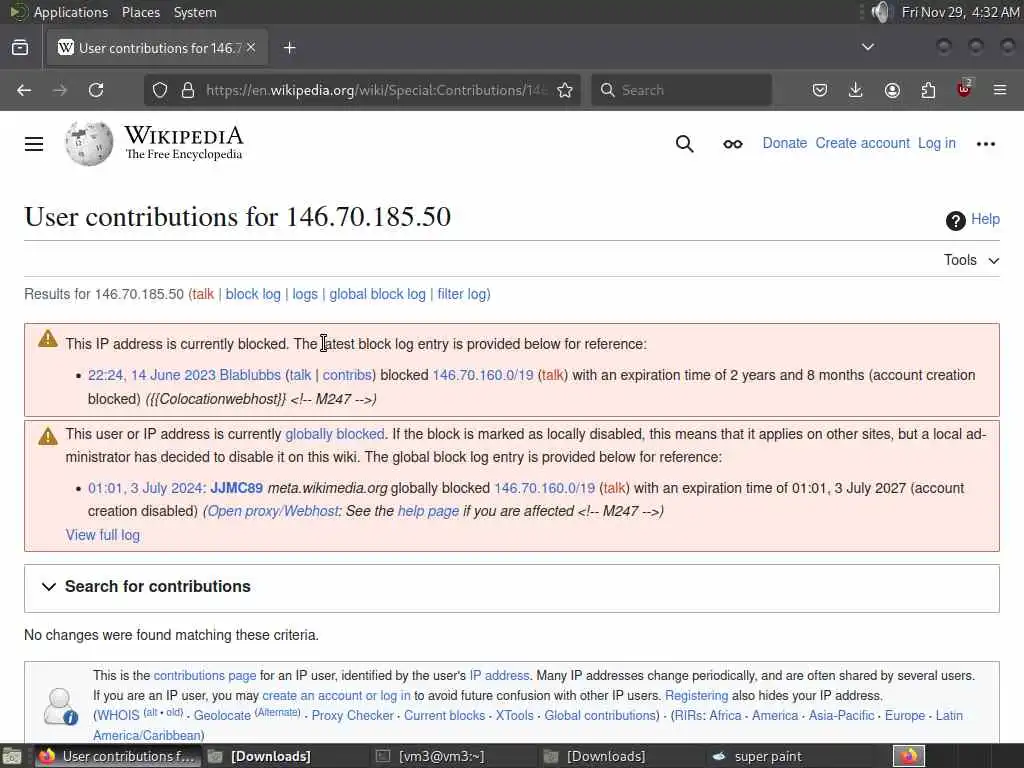Click Create account link
Image resolution: width=1024 pixels, height=768 pixels.
[862, 143]
